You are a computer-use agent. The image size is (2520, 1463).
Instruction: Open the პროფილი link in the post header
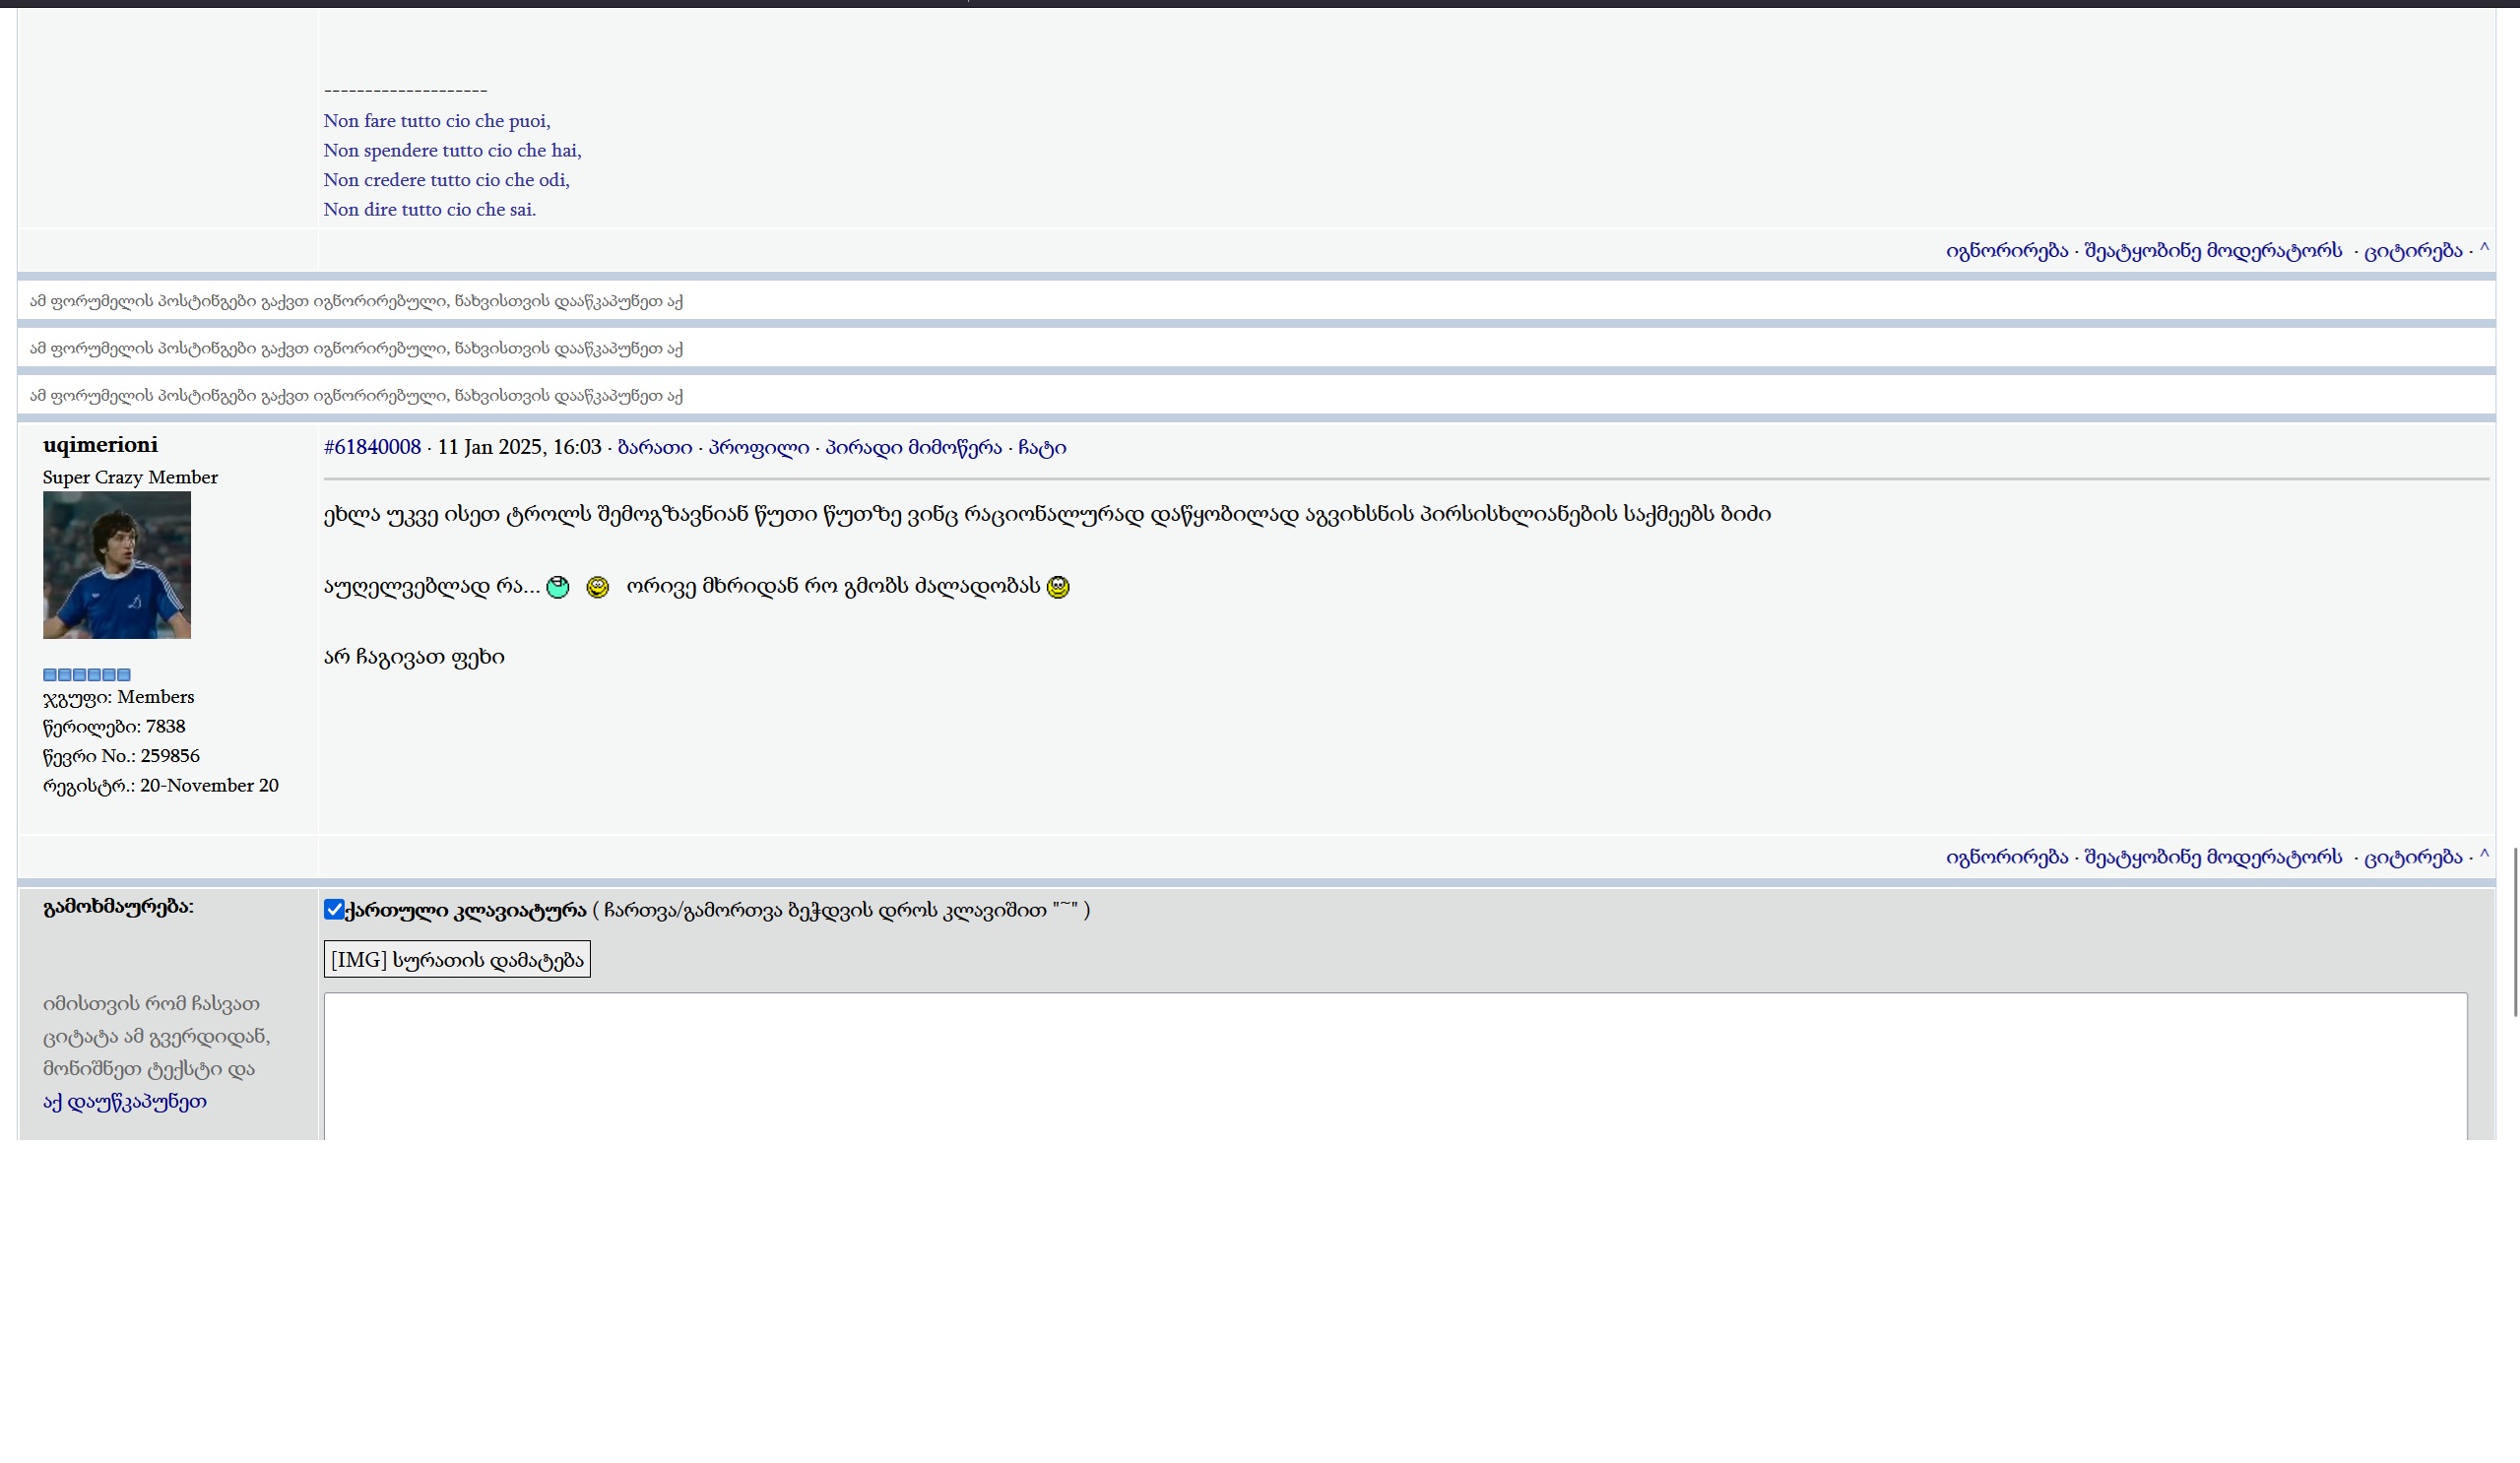click(x=758, y=447)
